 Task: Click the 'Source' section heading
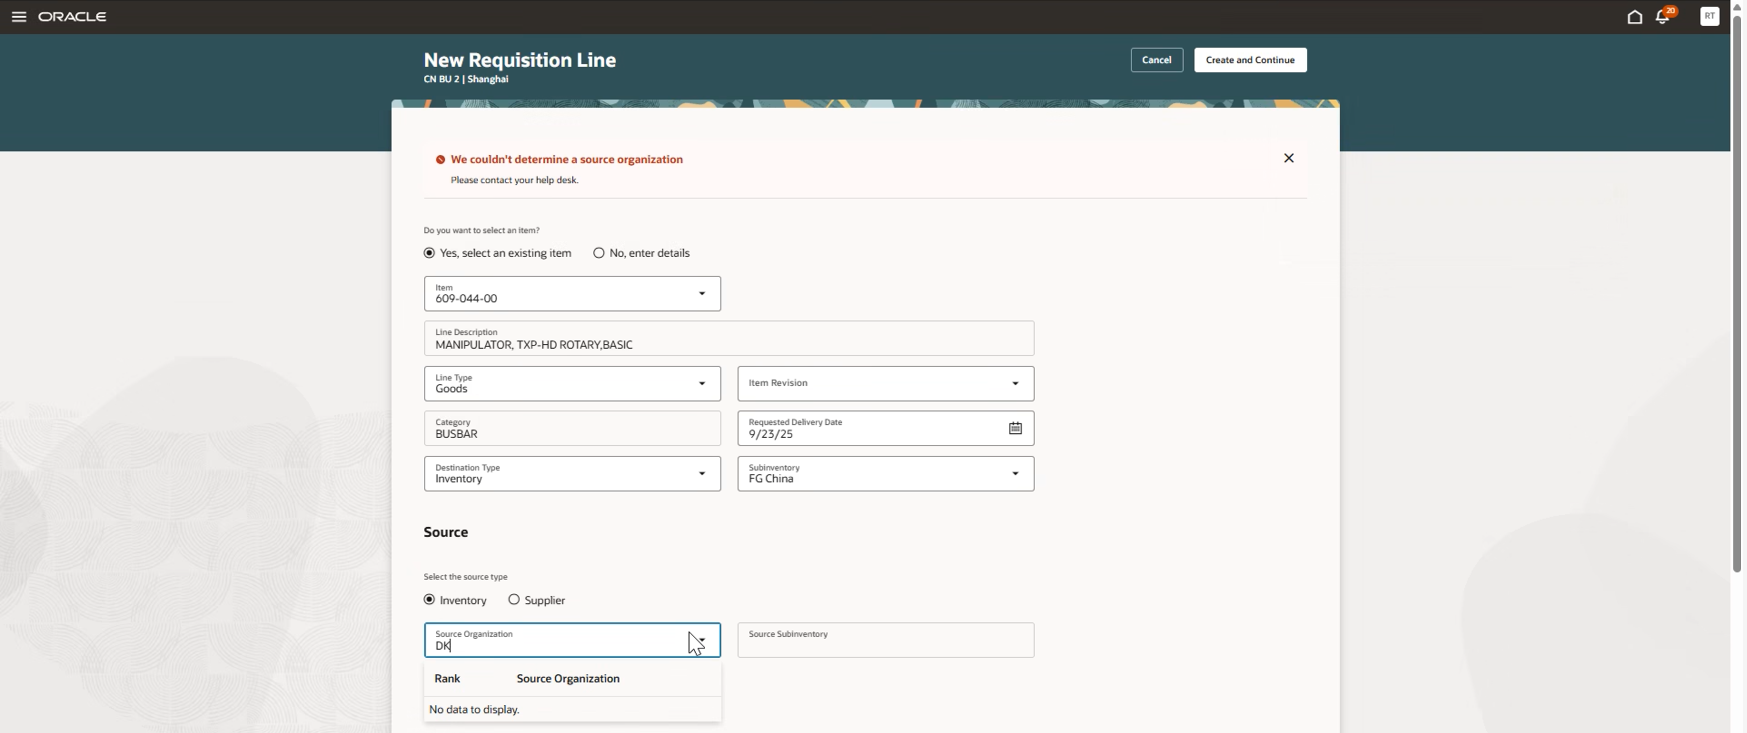tap(446, 532)
